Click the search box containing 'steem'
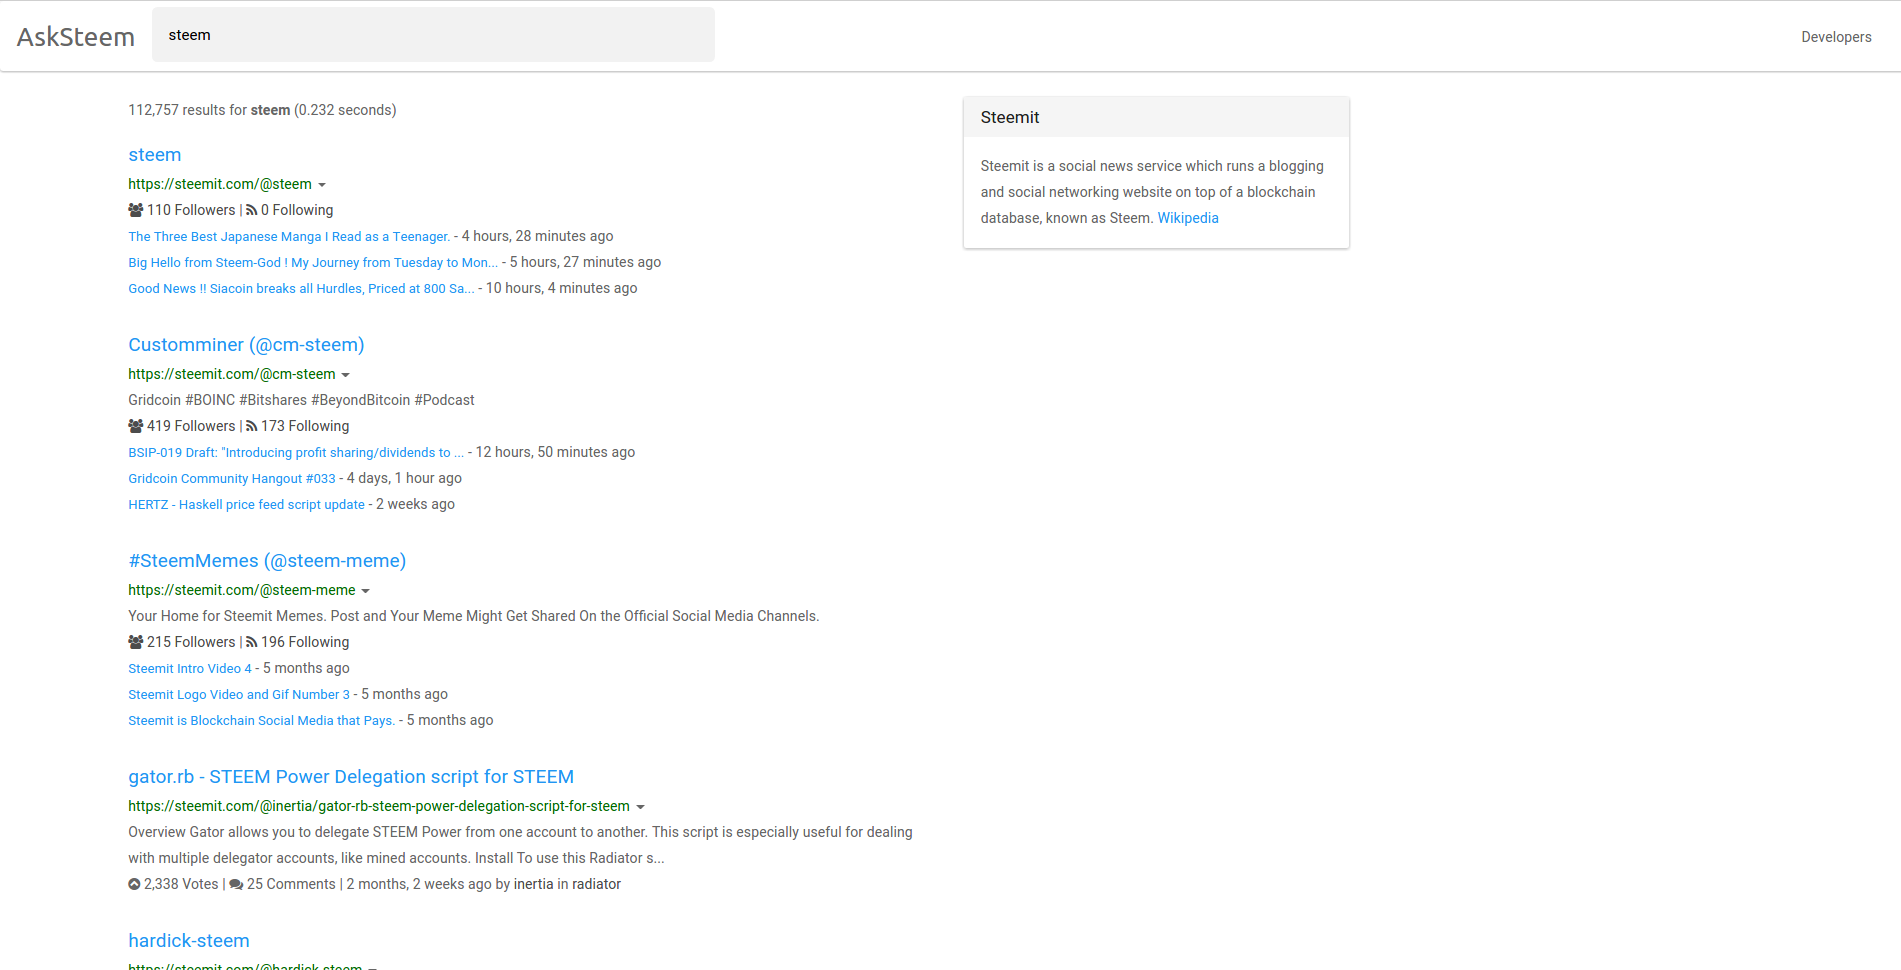 [433, 35]
